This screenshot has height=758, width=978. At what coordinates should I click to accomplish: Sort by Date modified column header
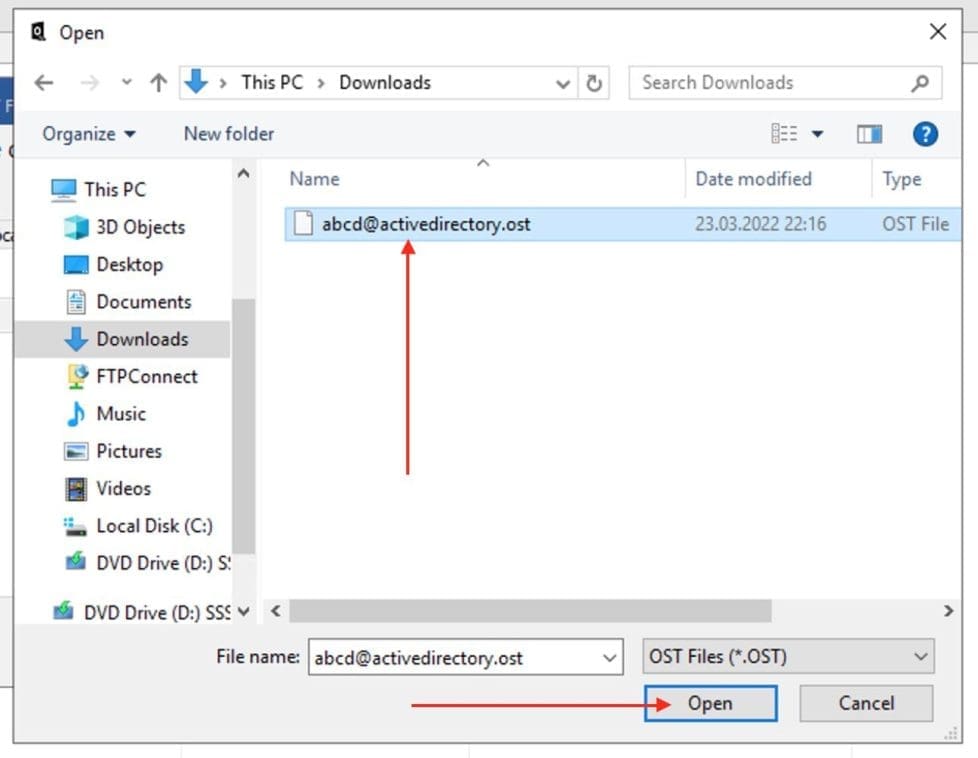(x=753, y=179)
